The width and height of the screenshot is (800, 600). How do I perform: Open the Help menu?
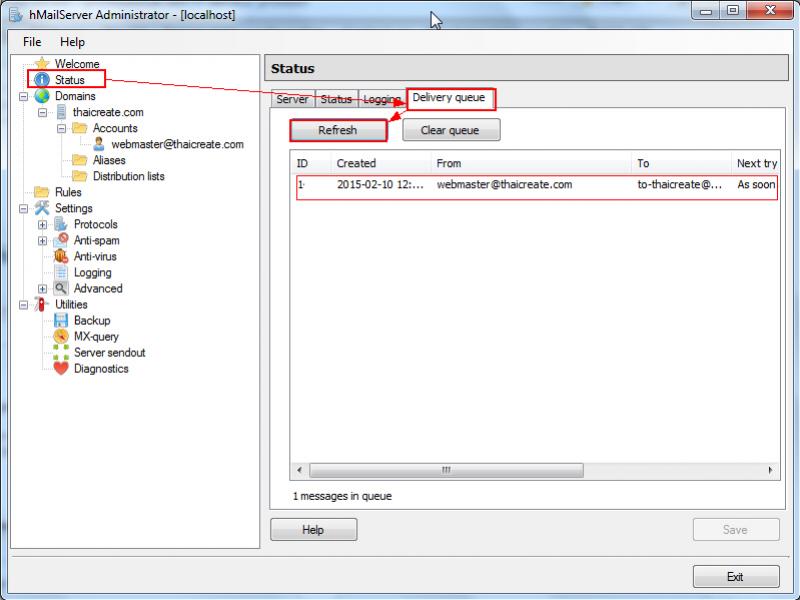72,42
